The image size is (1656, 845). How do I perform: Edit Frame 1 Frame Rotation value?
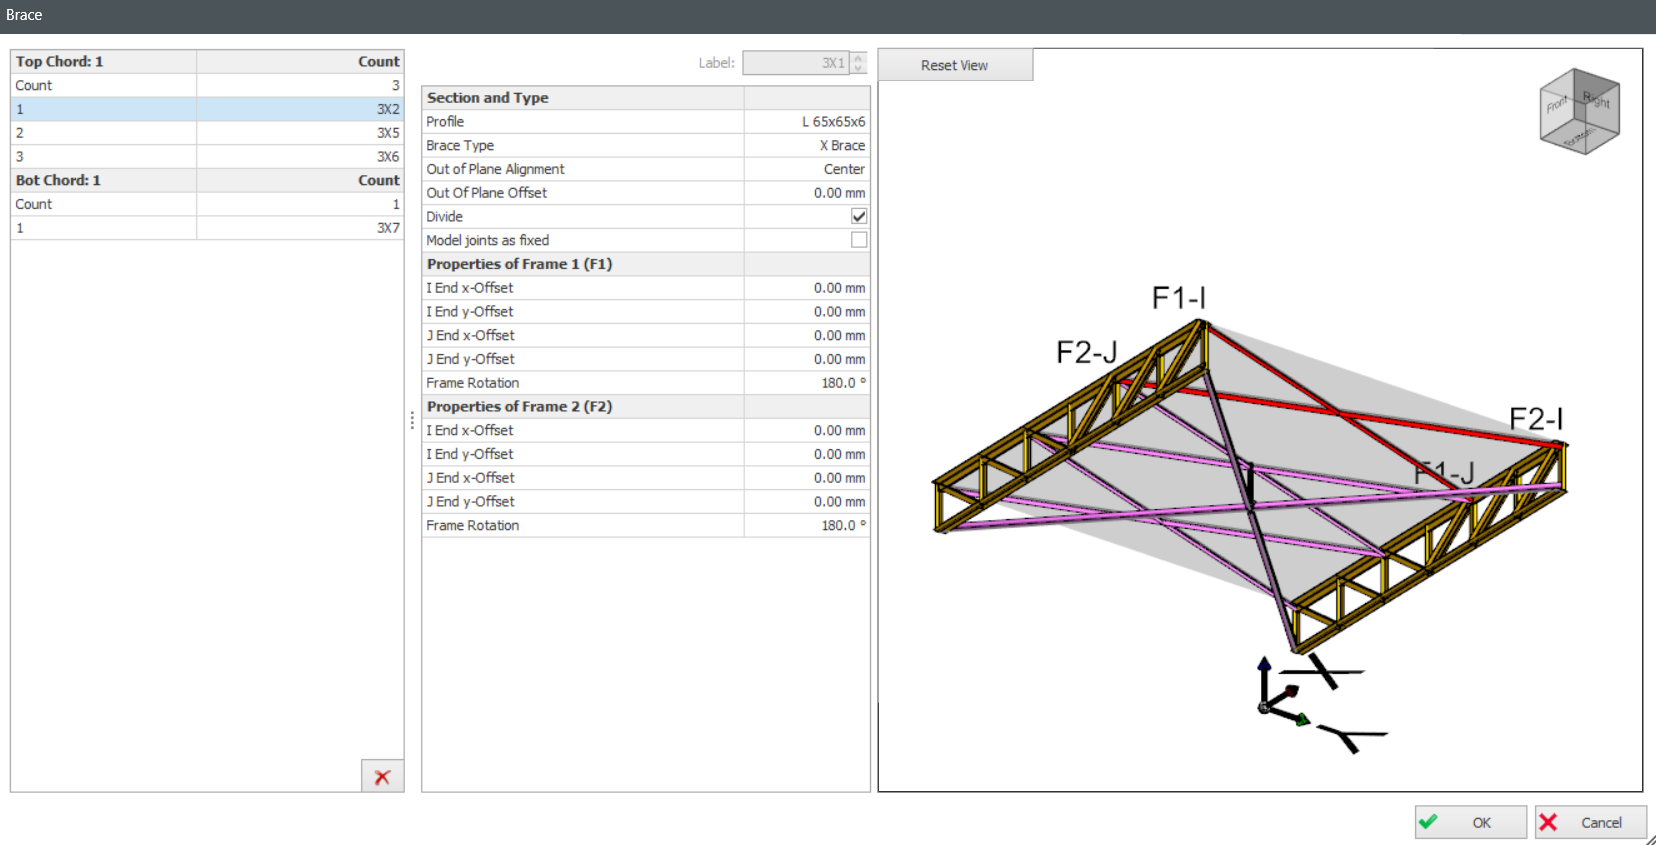click(x=806, y=383)
